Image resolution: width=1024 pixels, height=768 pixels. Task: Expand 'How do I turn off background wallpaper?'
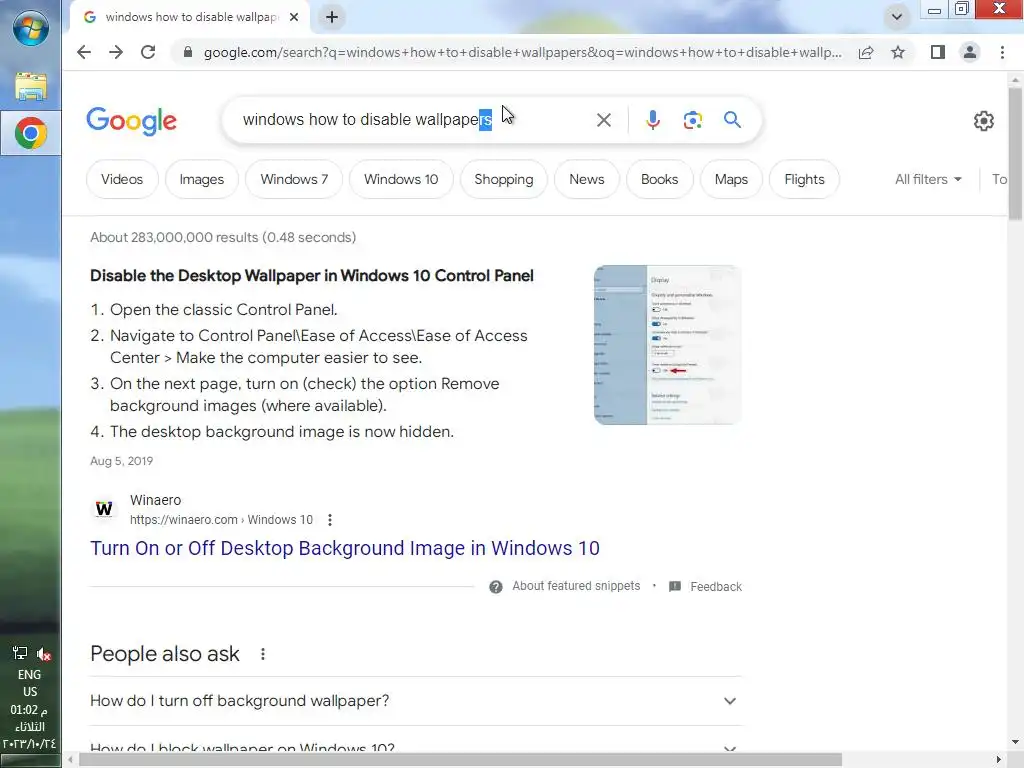coord(415,701)
